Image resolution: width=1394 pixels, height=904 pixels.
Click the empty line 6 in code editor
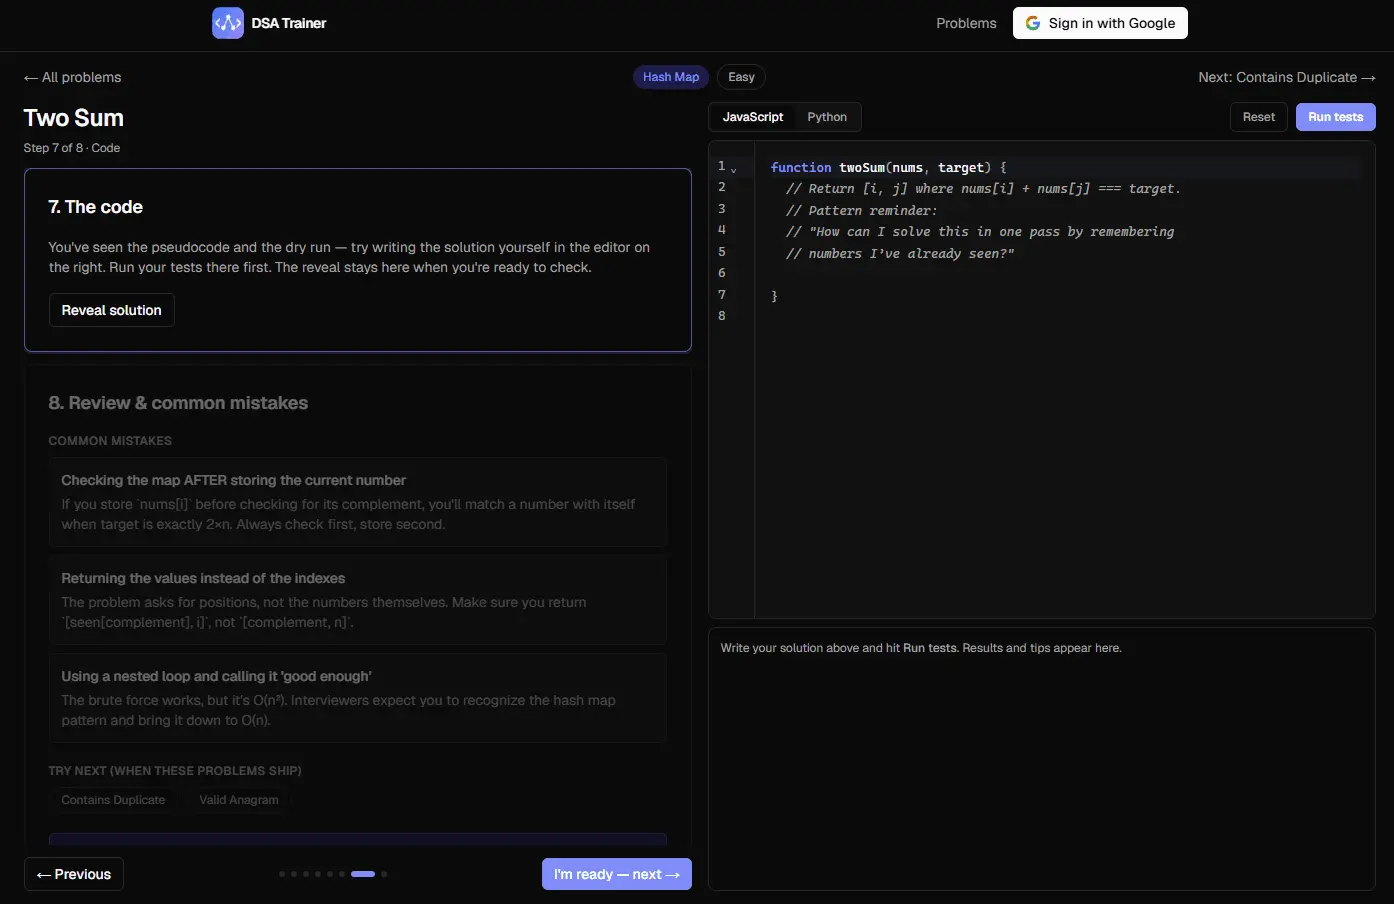1060,274
